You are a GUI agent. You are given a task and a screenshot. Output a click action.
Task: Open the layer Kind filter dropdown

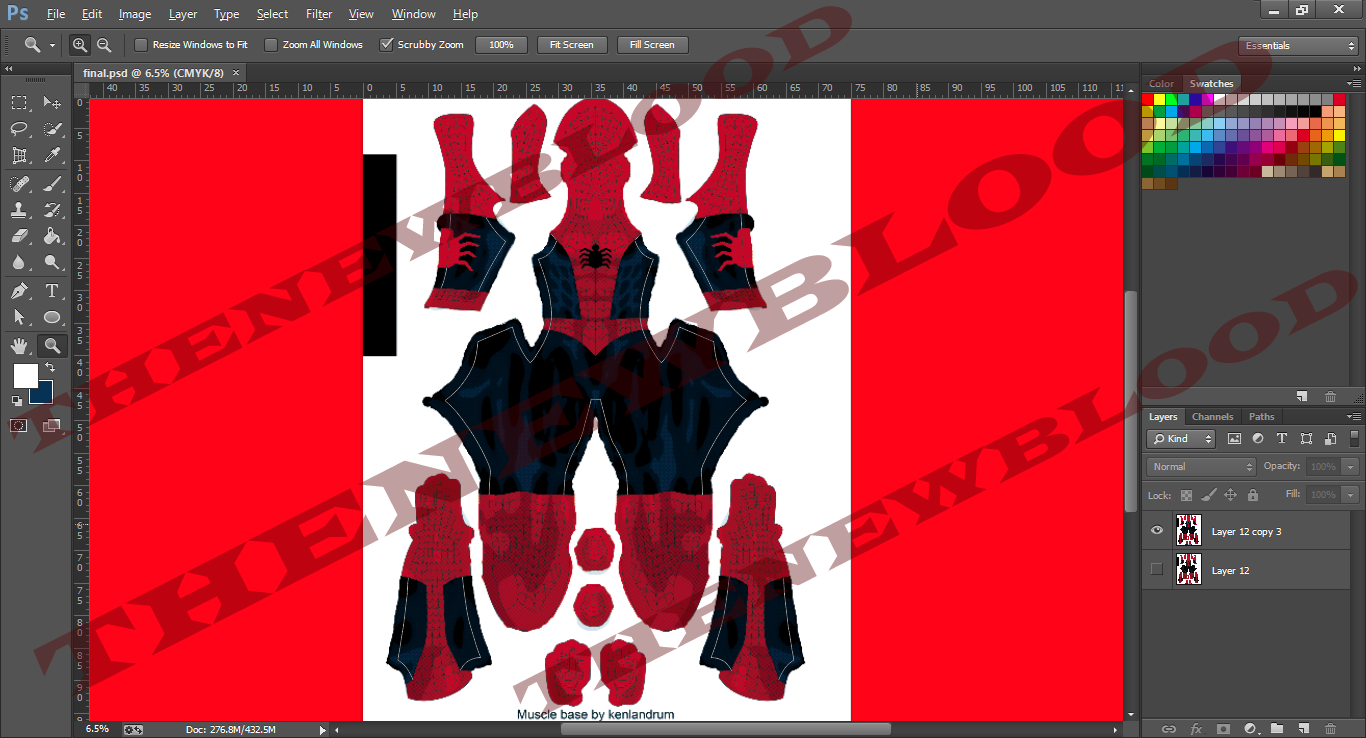(1181, 439)
